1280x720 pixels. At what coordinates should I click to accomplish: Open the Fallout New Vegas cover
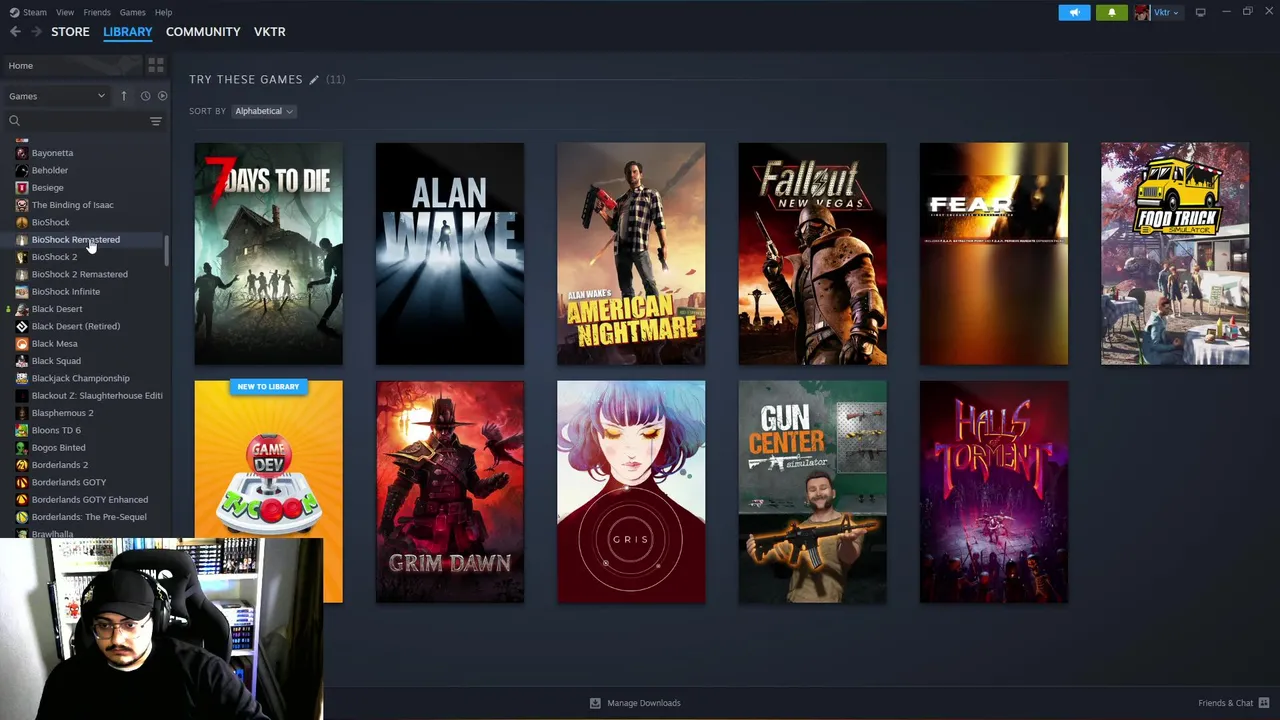point(812,254)
